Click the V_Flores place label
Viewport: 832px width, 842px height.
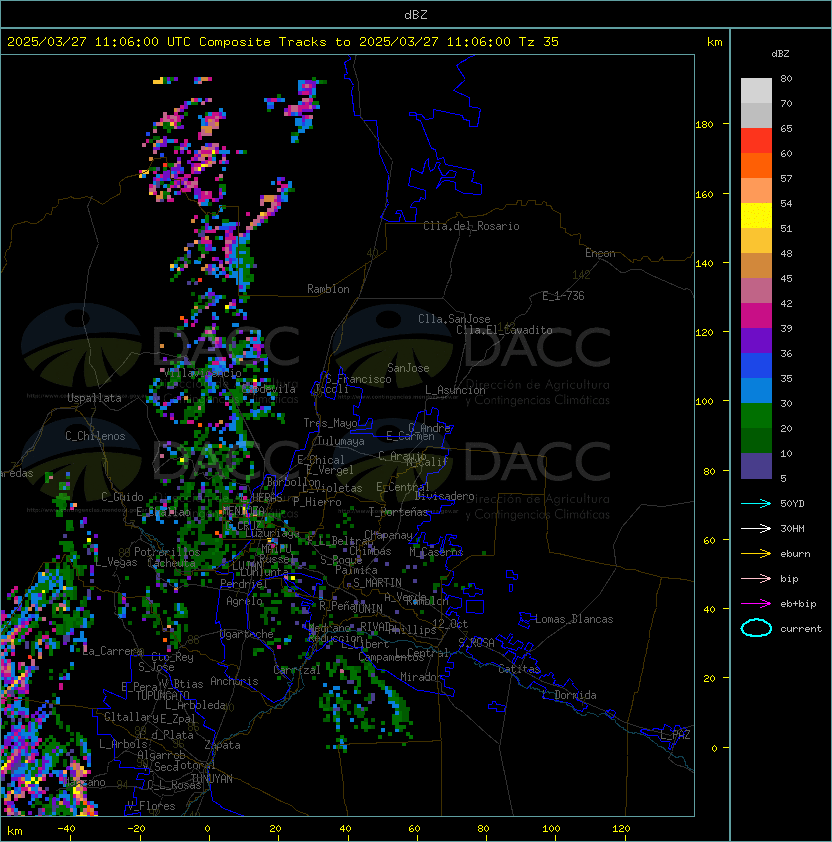(151, 806)
